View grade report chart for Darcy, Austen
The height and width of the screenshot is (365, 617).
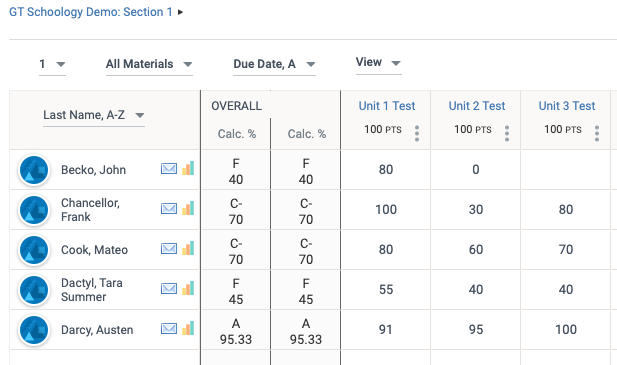[188, 328]
